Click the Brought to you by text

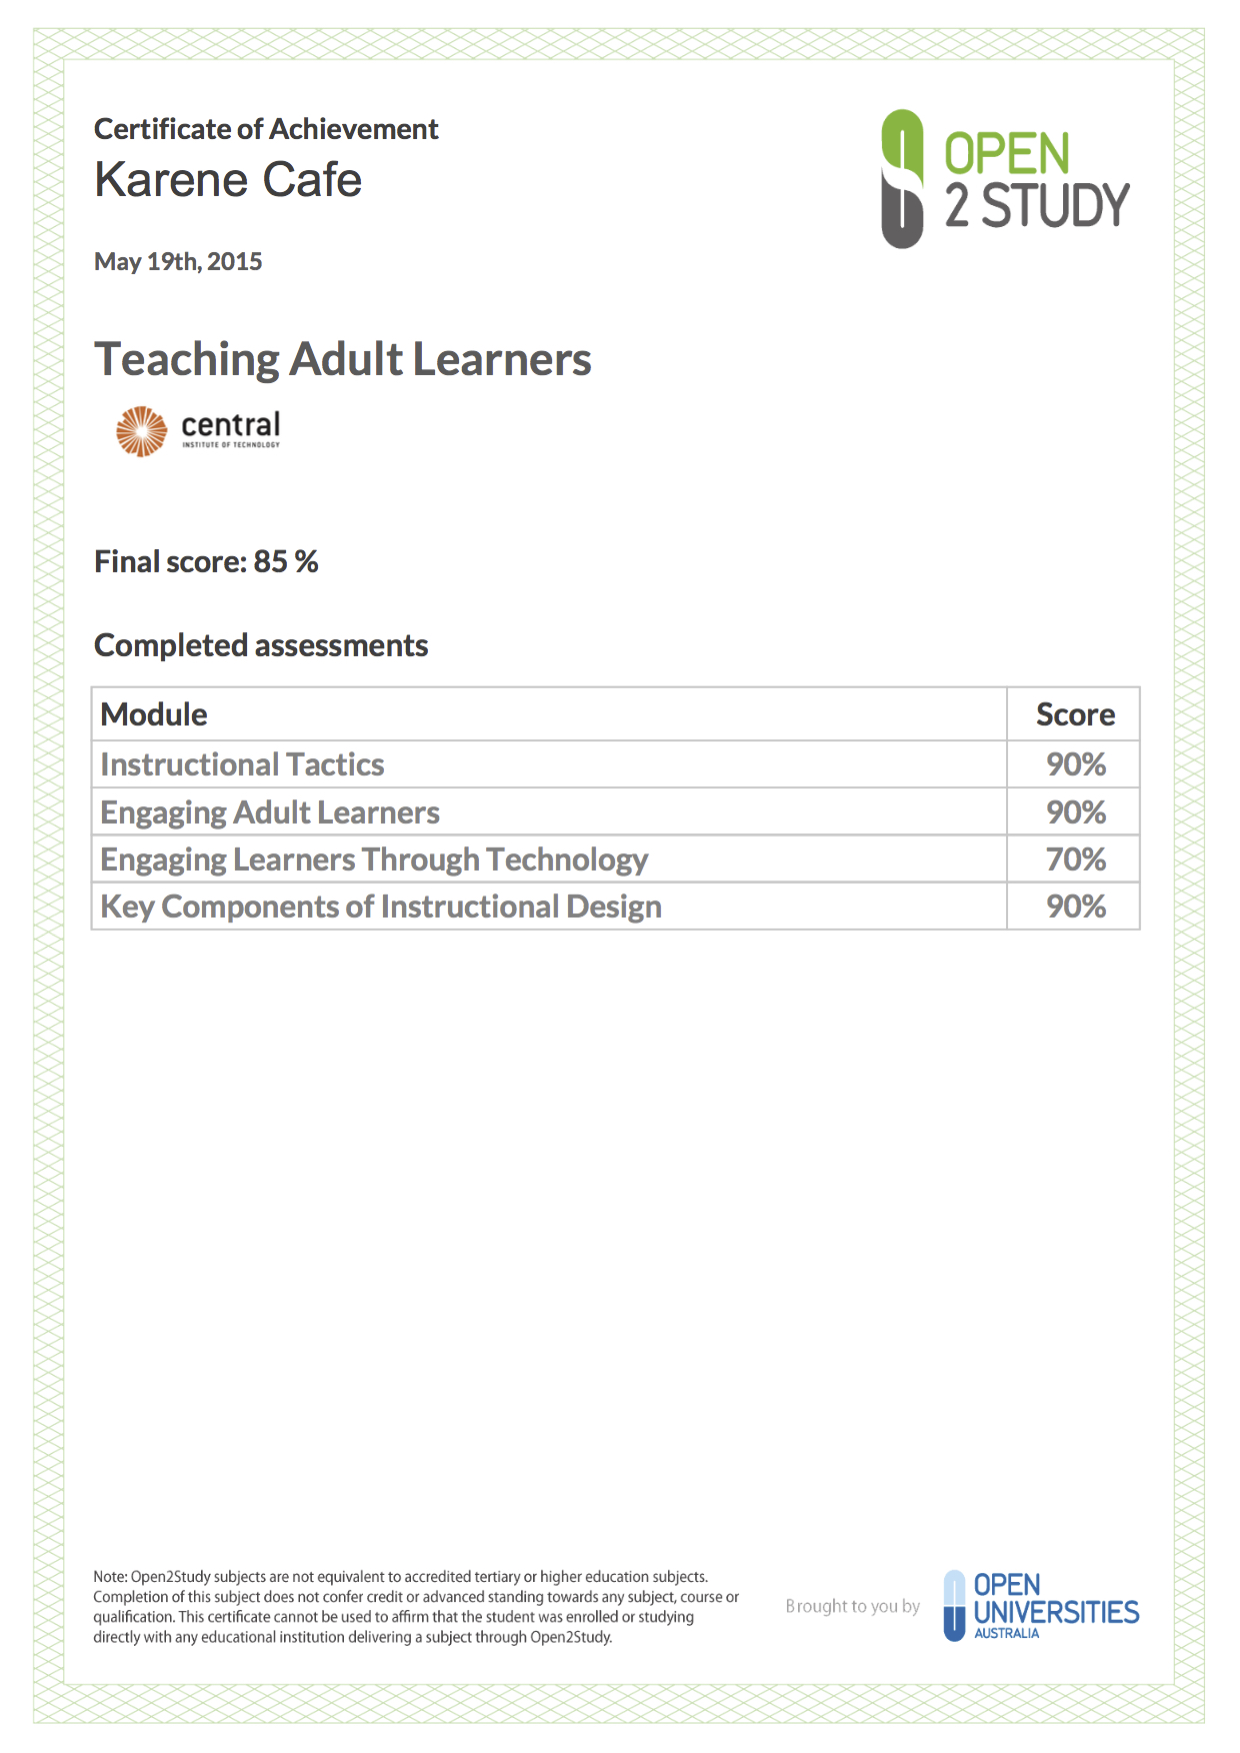[x=852, y=1606]
